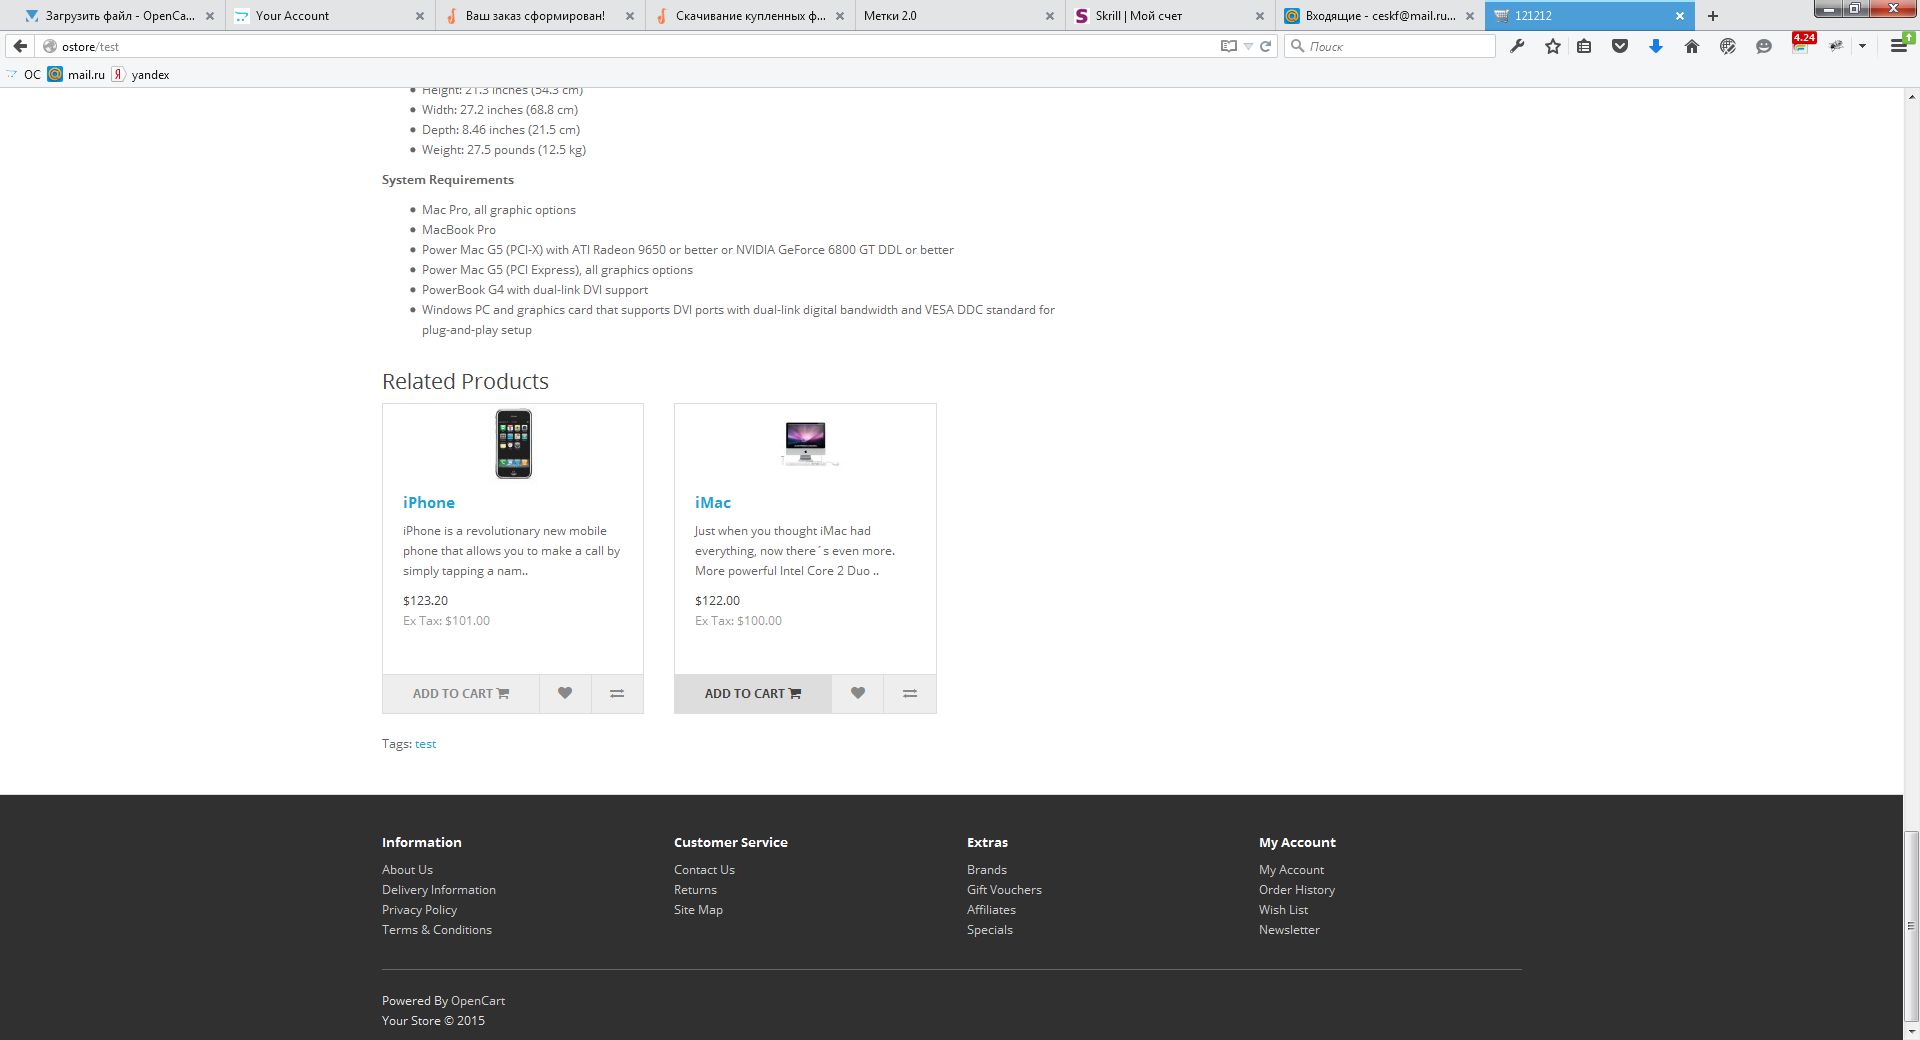Open the iPhone product title link
This screenshot has height=1040, width=1920.
[429, 503]
